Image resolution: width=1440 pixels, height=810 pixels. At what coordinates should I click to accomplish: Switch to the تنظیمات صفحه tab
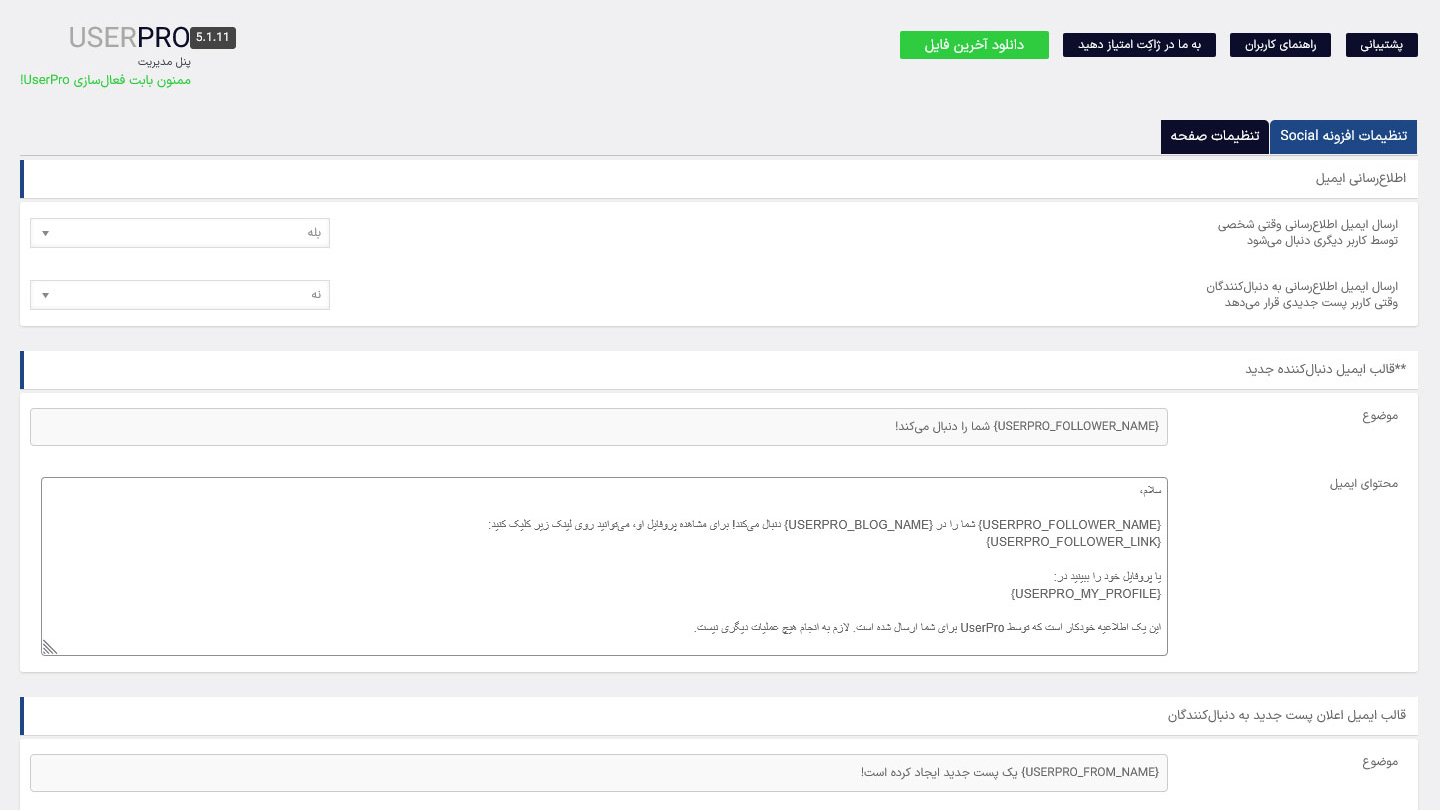coord(1215,136)
